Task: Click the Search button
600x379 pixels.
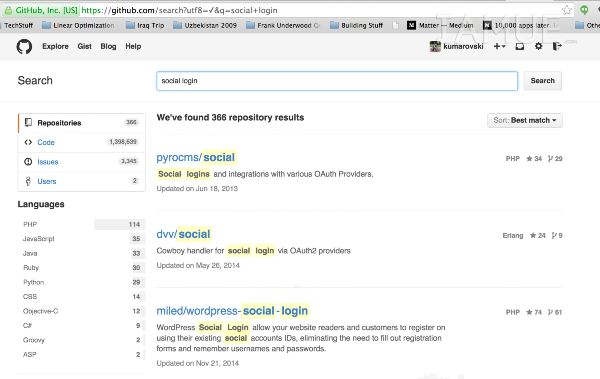Action: click(543, 81)
